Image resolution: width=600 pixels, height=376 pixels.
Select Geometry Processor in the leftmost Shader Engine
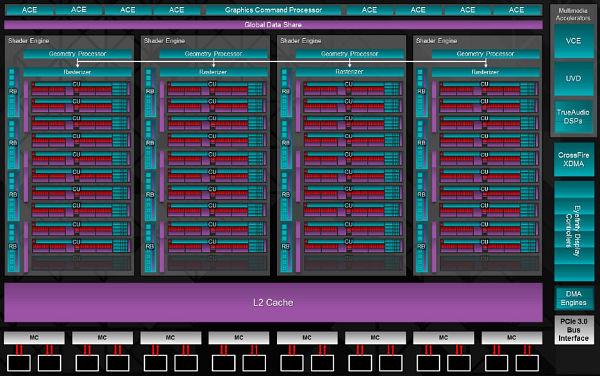tap(78, 54)
